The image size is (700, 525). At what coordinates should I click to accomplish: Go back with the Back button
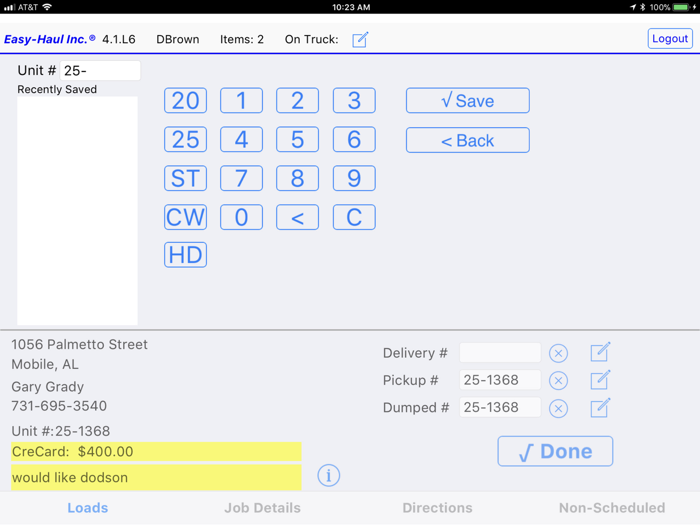click(x=468, y=140)
